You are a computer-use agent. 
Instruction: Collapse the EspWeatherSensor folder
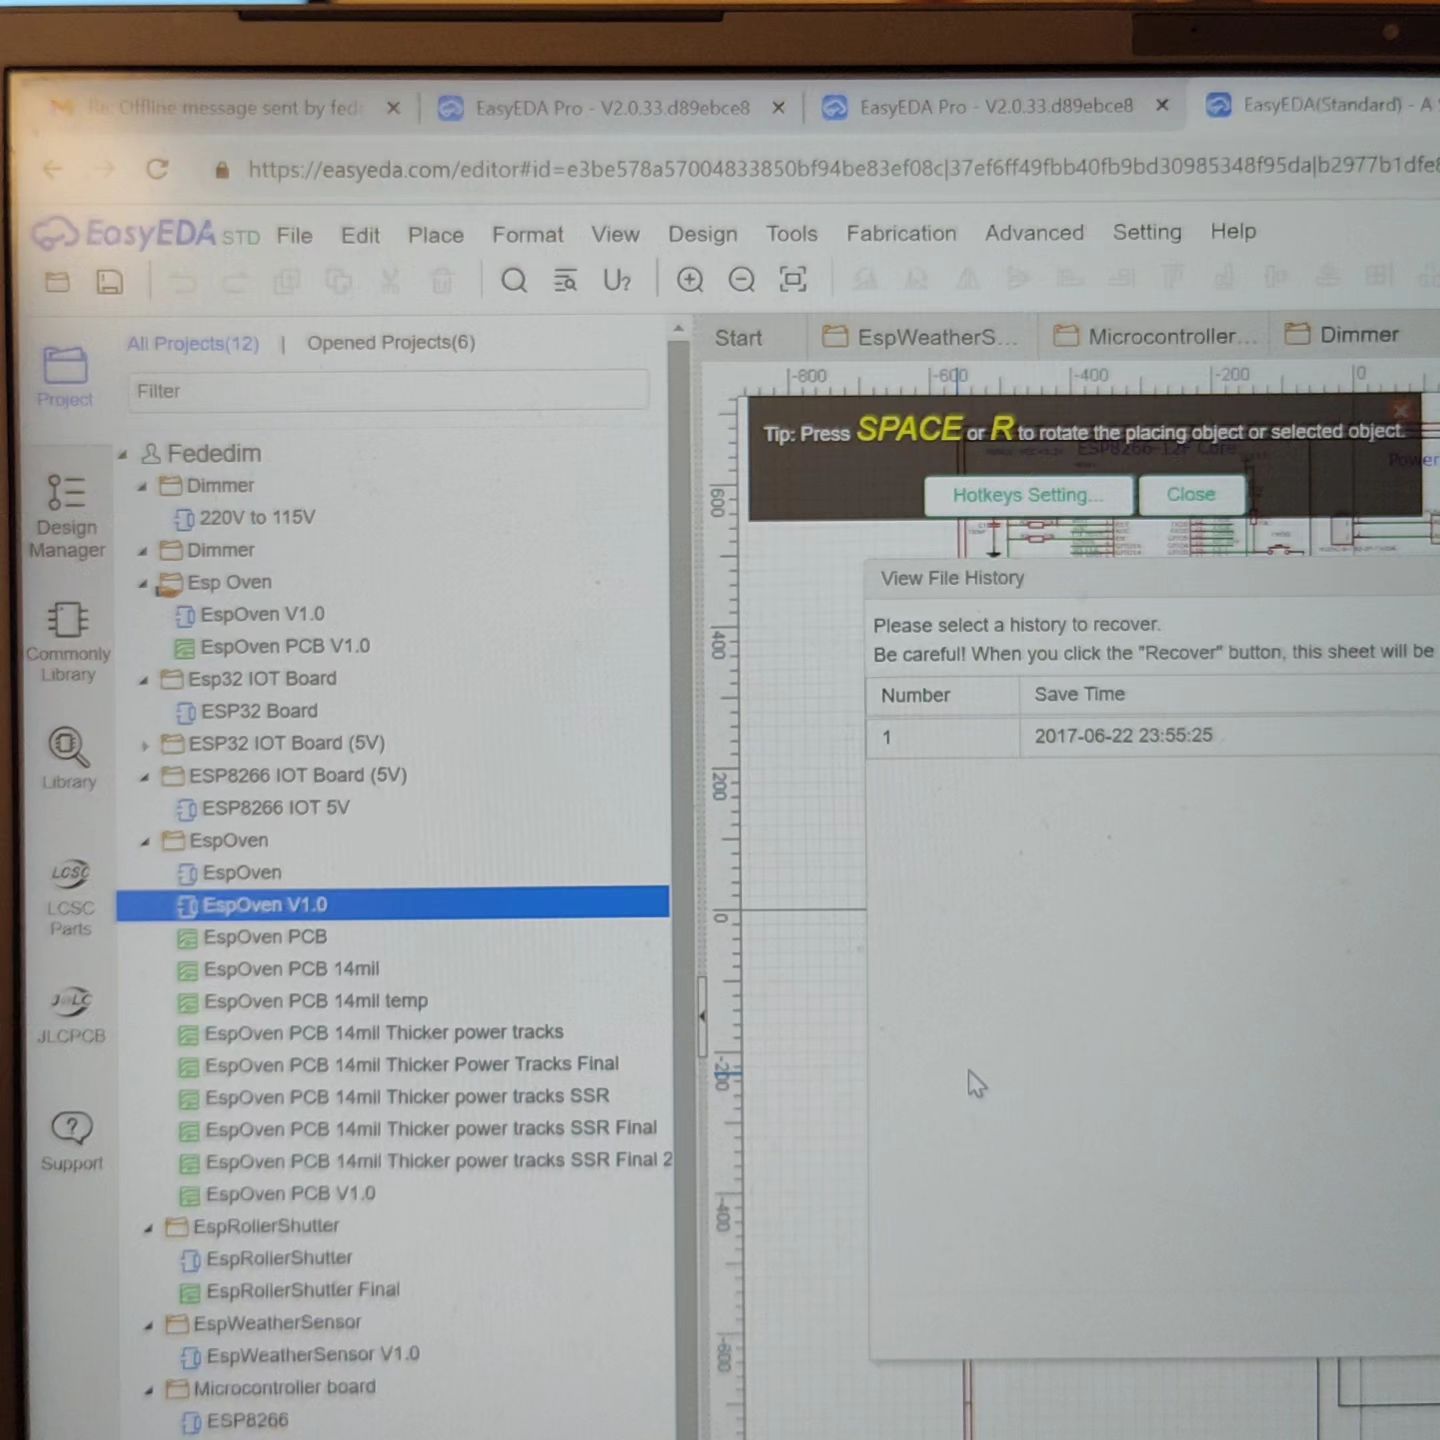pyautogui.click(x=149, y=1325)
